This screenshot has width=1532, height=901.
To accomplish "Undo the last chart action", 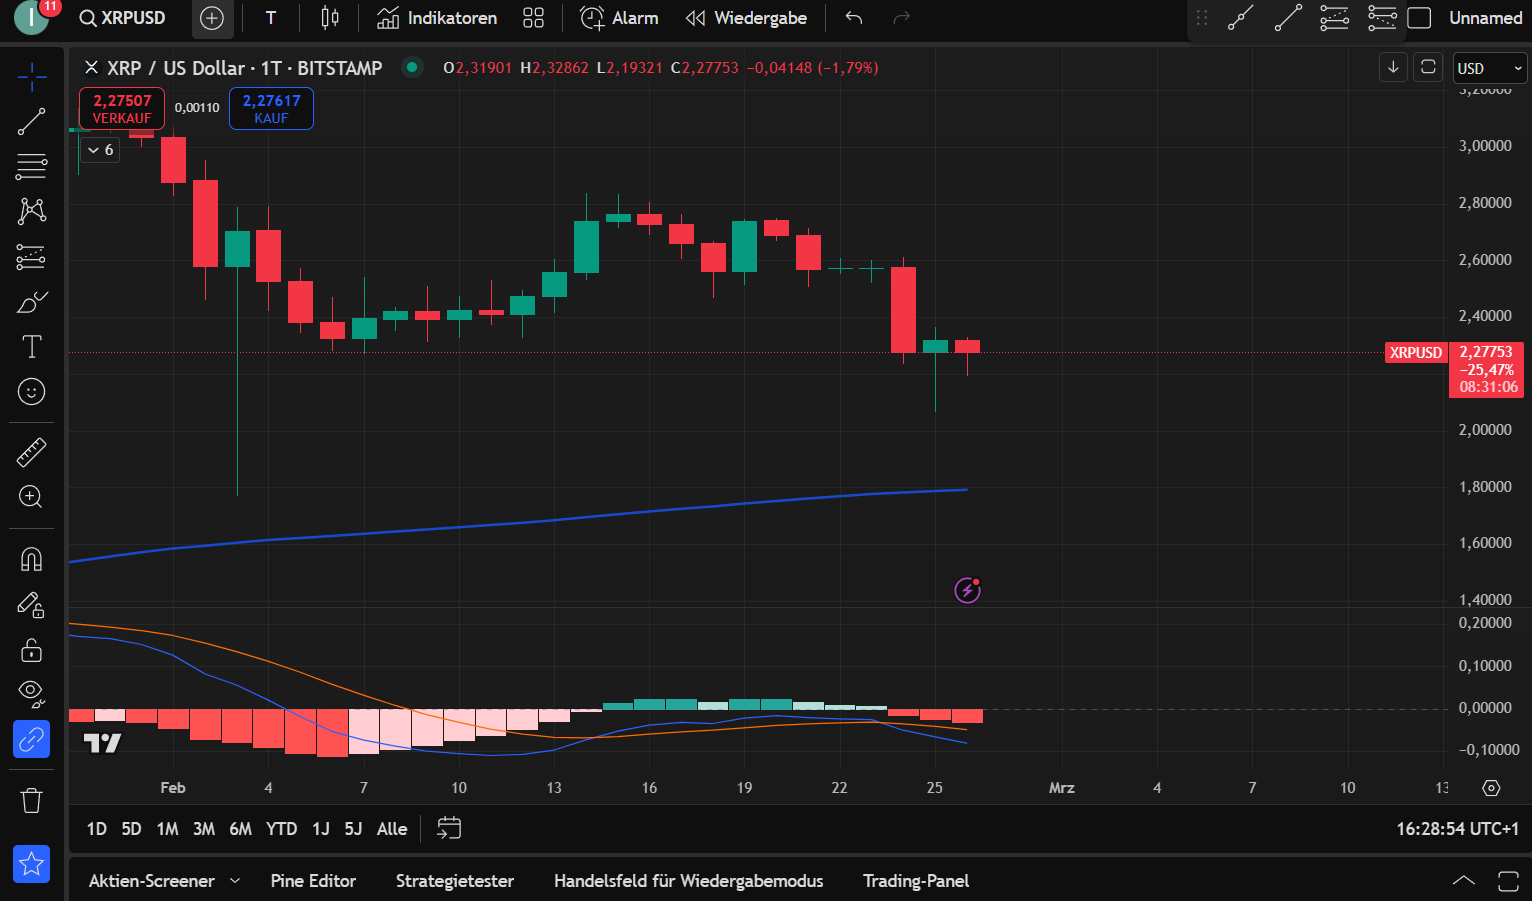I will [x=853, y=18].
